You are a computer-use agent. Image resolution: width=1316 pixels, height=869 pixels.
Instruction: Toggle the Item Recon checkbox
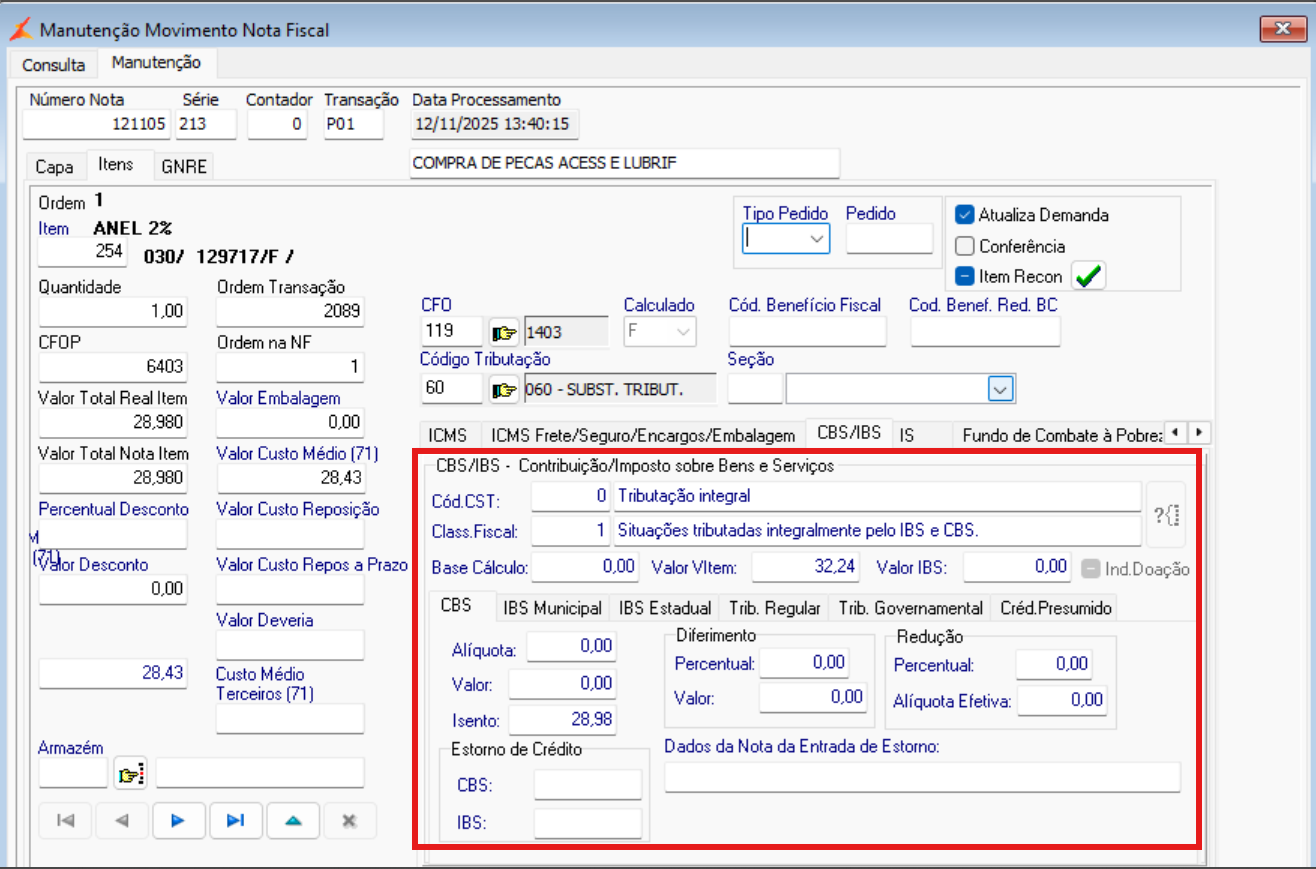pos(964,276)
